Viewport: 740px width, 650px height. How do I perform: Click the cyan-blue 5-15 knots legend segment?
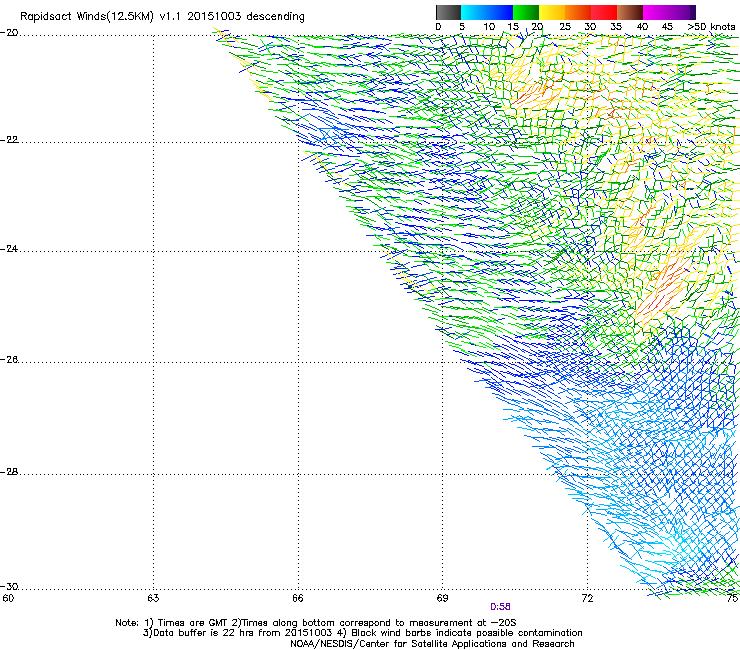tap(487, 12)
